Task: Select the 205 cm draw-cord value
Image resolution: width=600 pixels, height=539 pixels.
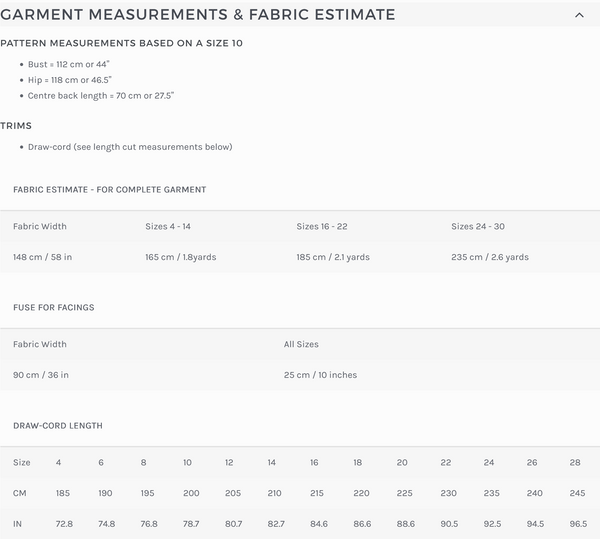Action: tap(233, 493)
